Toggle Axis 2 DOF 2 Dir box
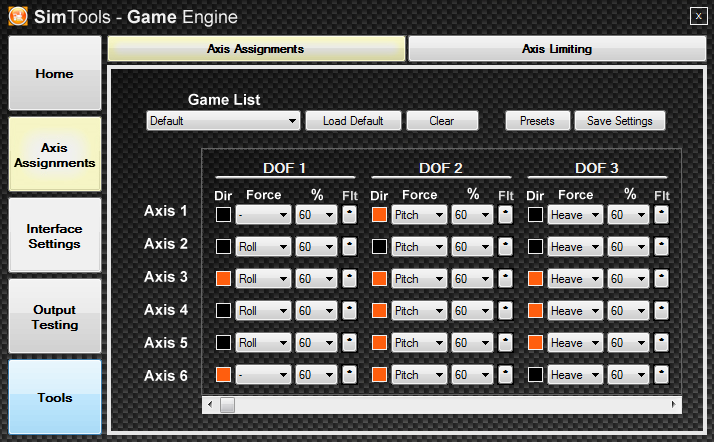This screenshot has height=442, width=715. [379, 246]
